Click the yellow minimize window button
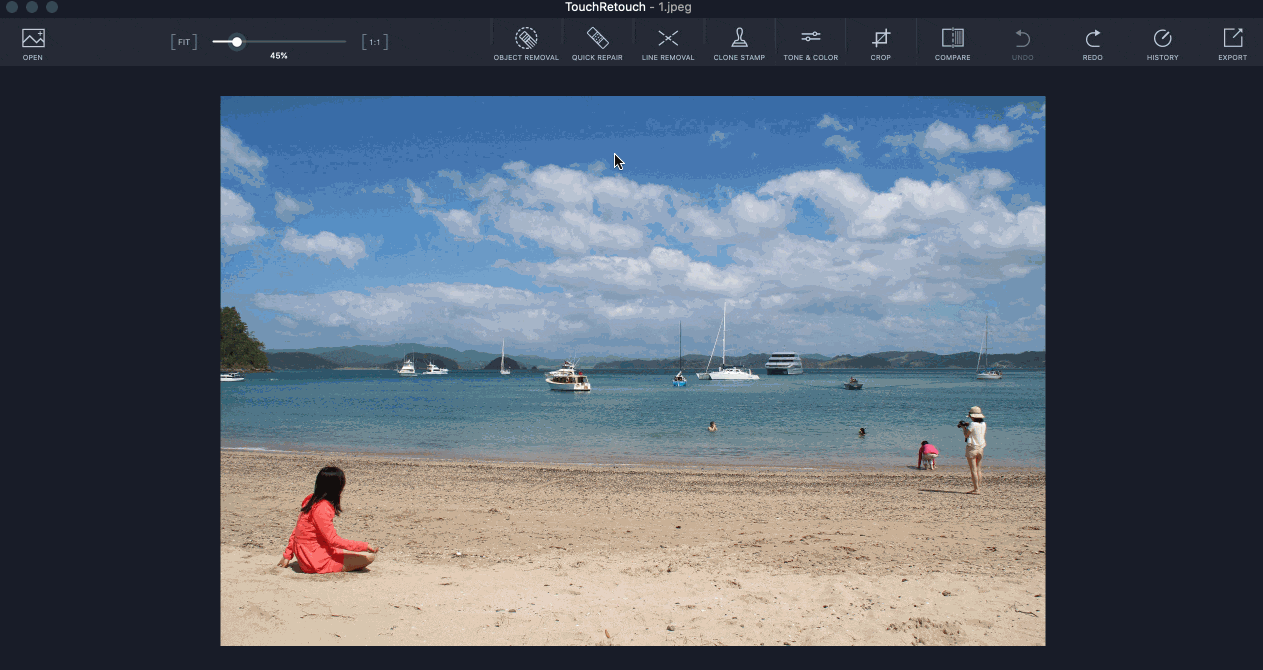The height and width of the screenshot is (670, 1263). pos(32,7)
